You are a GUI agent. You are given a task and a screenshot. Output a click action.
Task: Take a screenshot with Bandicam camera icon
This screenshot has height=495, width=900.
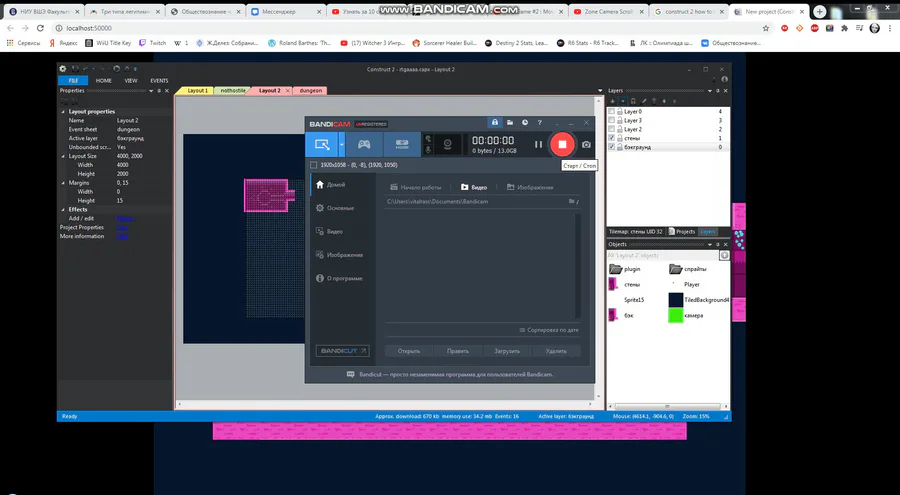pyautogui.click(x=586, y=145)
